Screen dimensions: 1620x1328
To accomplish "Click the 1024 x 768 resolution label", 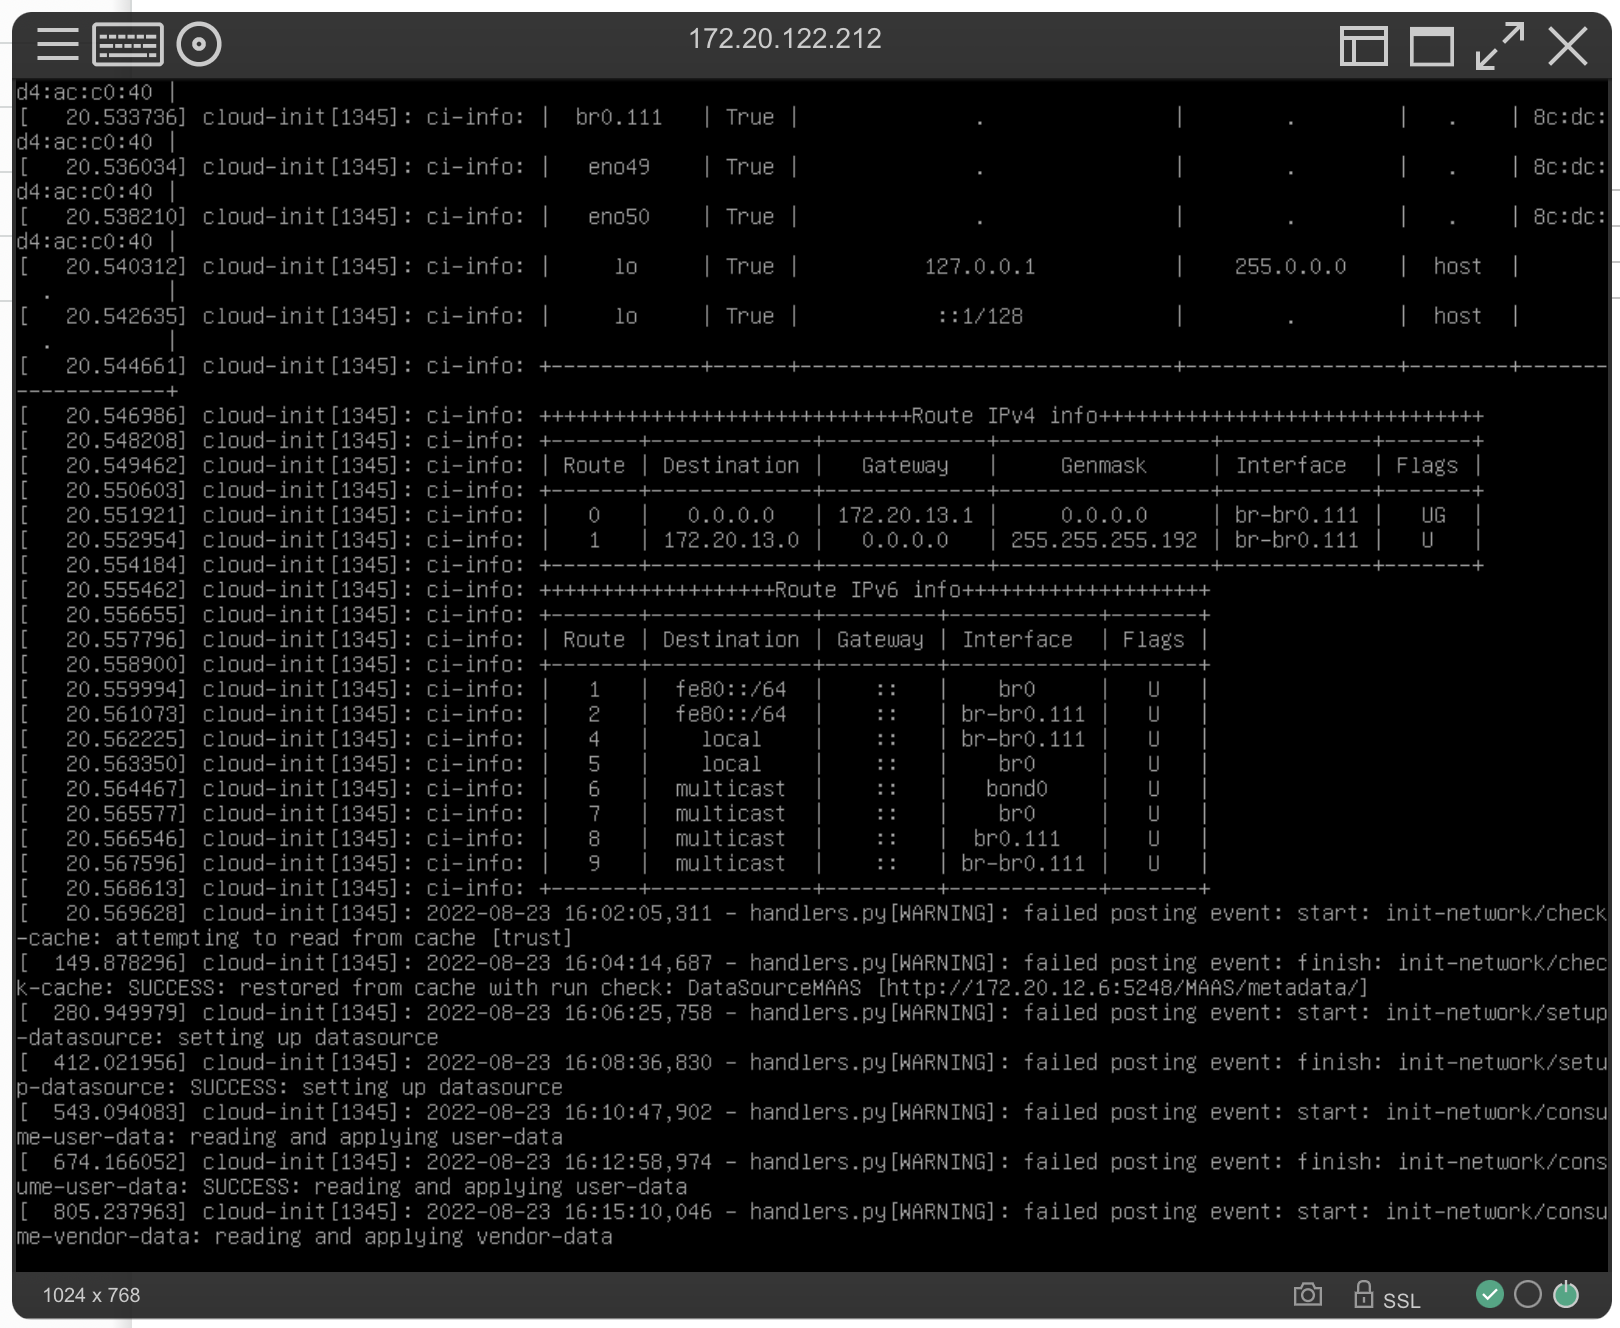I will (91, 1295).
